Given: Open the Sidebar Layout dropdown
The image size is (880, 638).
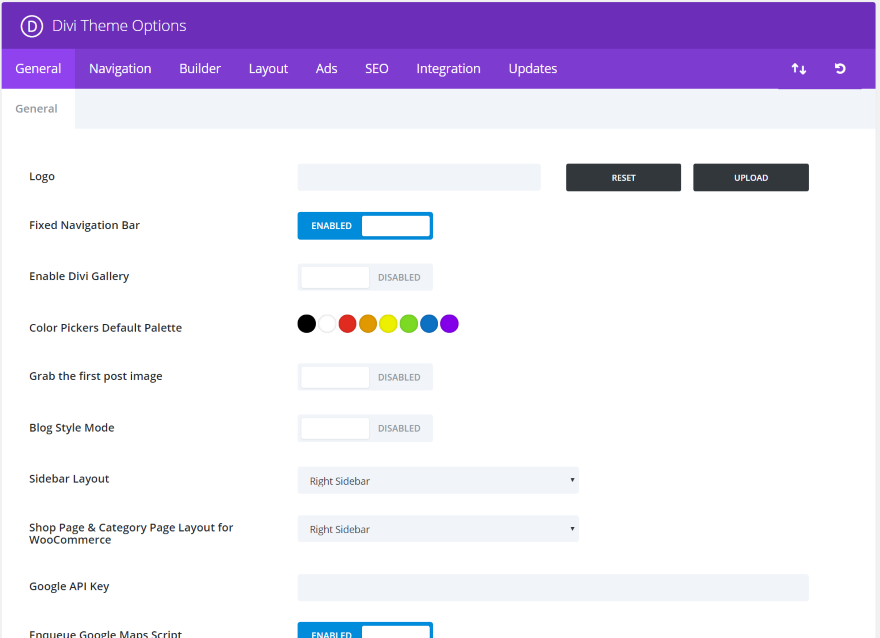Looking at the screenshot, I should click(x=438, y=481).
